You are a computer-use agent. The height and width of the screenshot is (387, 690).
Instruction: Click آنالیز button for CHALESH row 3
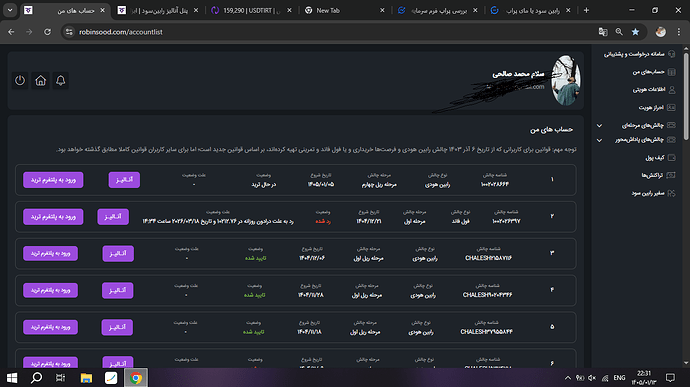(x=118, y=254)
